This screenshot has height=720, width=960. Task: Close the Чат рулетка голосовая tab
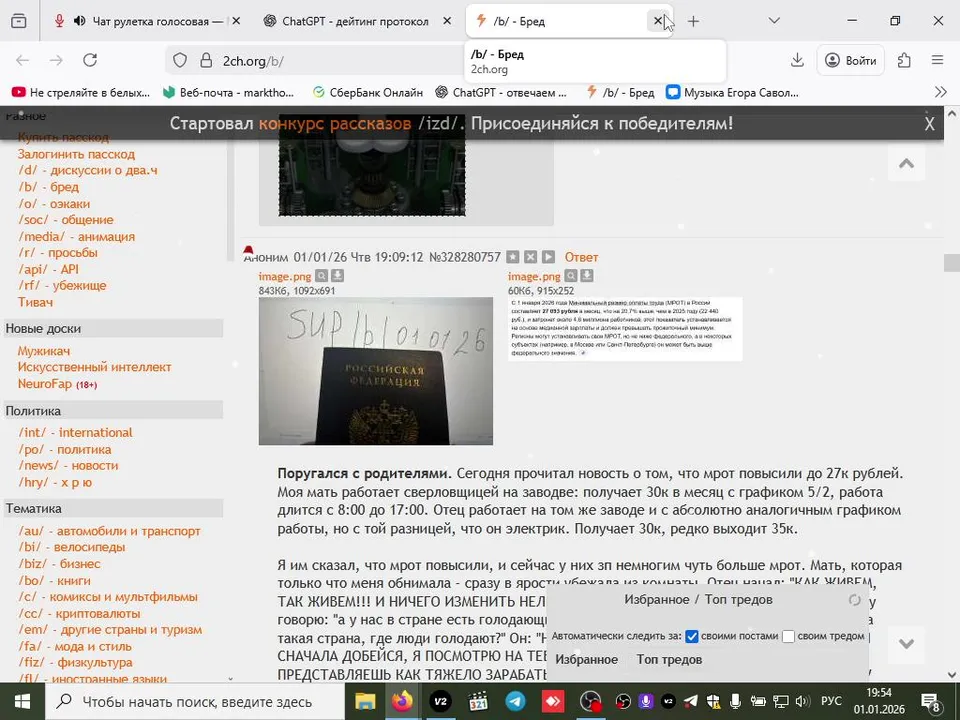coord(236,21)
